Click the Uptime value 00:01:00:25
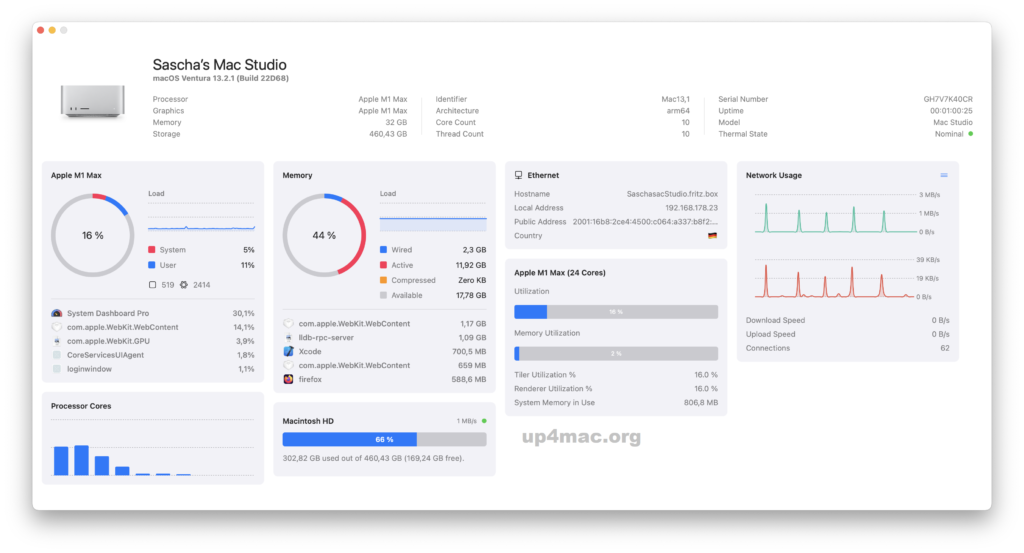Viewport: 1024px width, 553px height. point(951,111)
